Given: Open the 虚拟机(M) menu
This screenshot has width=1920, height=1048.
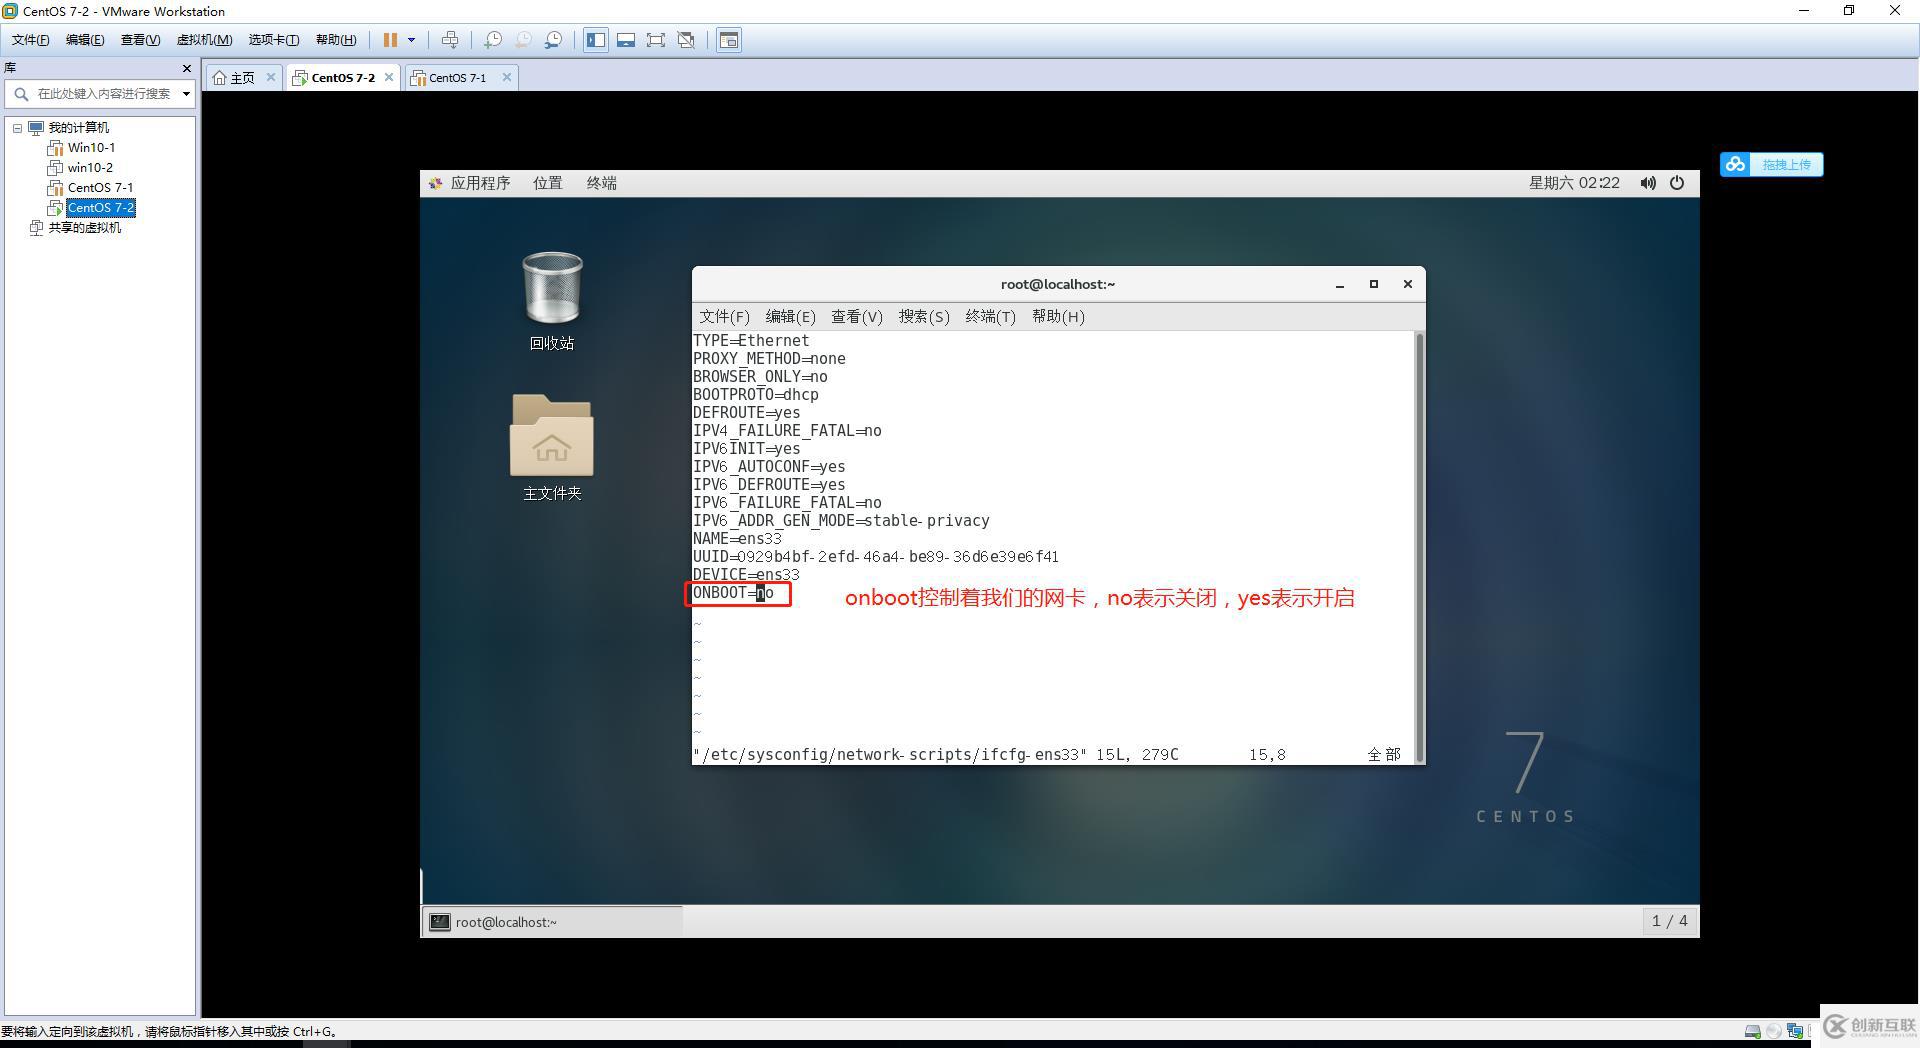Looking at the screenshot, I should (x=204, y=40).
